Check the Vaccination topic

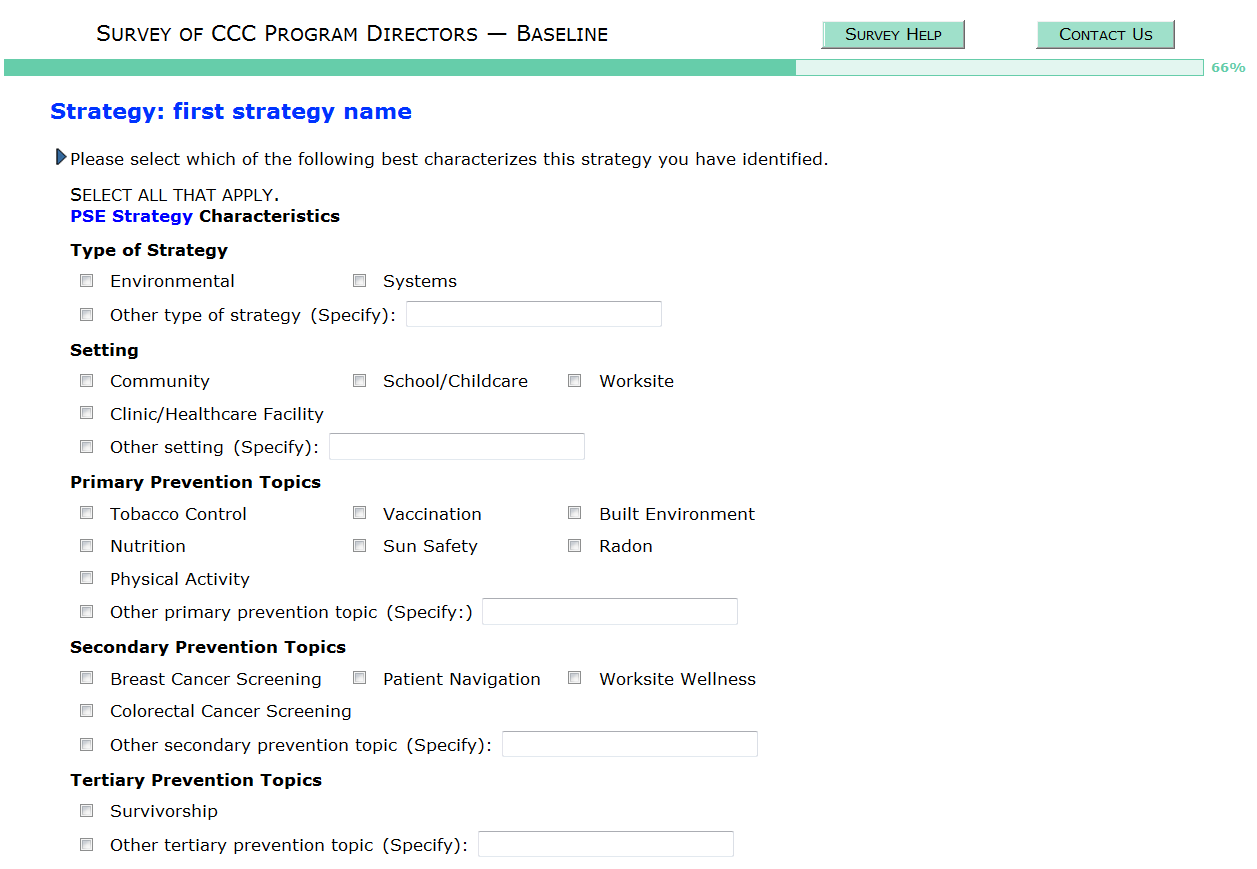click(x=360, y=513)
